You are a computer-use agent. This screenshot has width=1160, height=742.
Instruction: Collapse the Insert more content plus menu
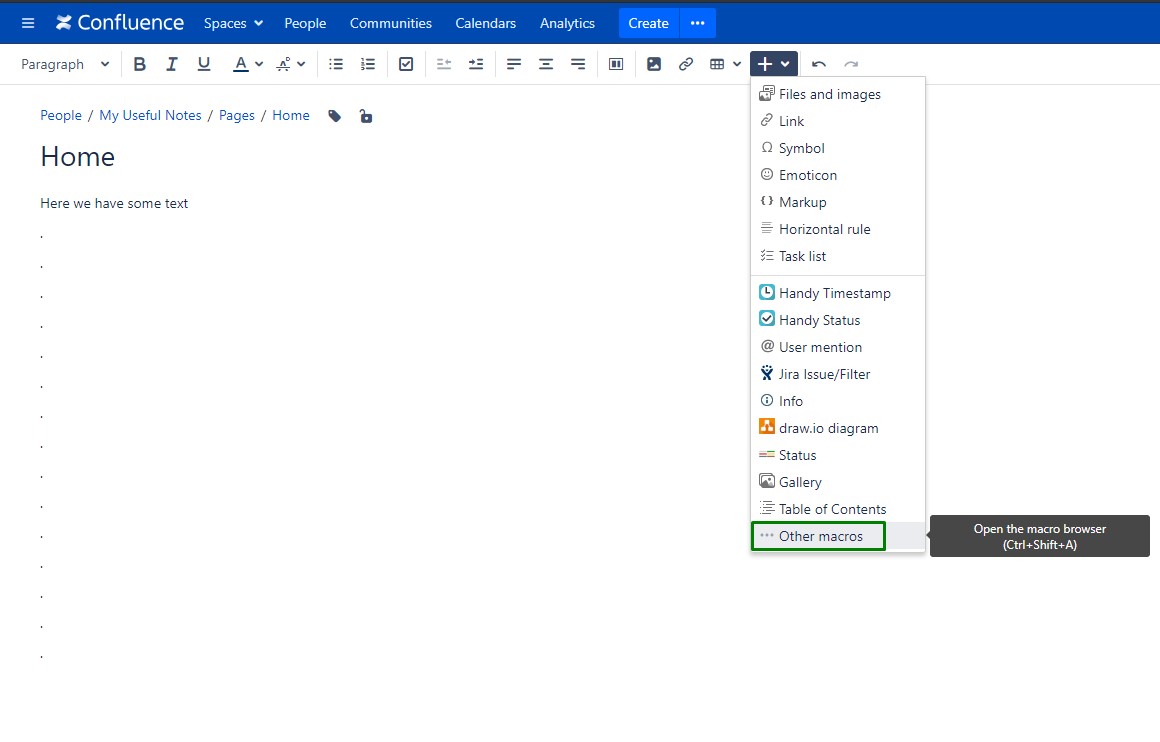point(774,64)
